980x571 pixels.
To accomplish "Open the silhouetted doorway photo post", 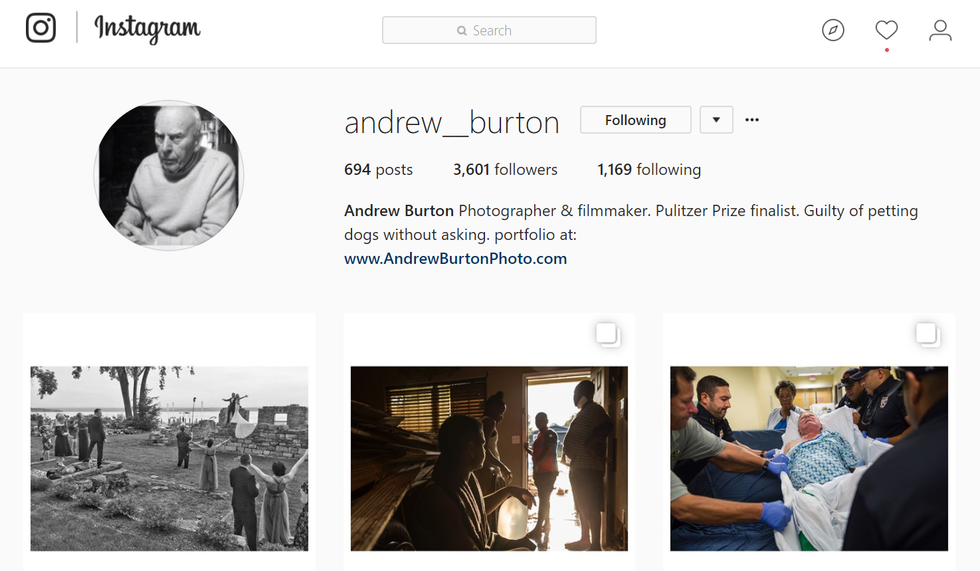I will (x=489, y=459).
